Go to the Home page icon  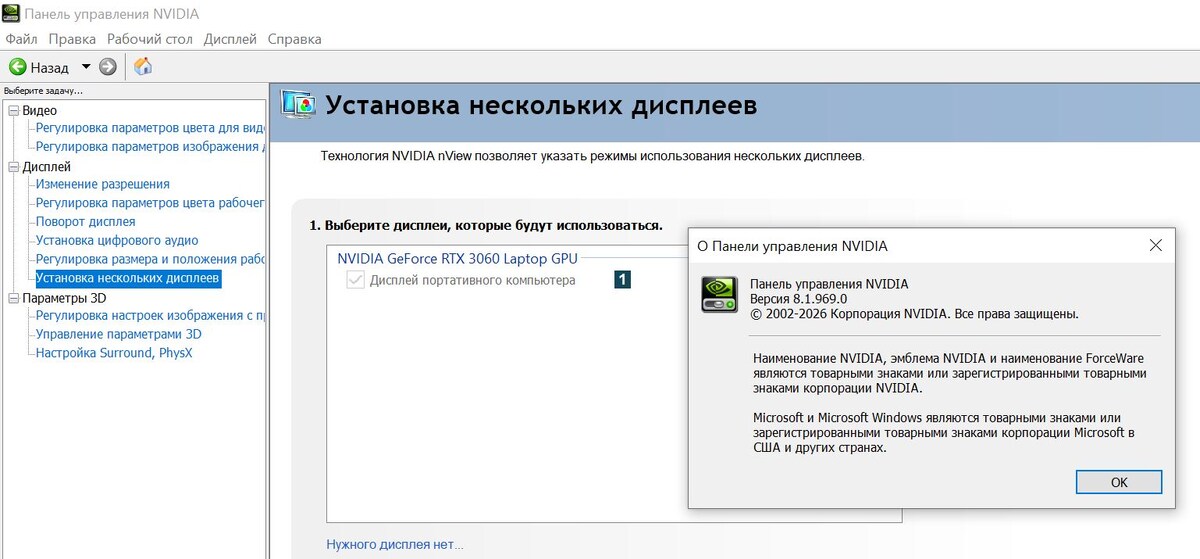click(143, 67)
